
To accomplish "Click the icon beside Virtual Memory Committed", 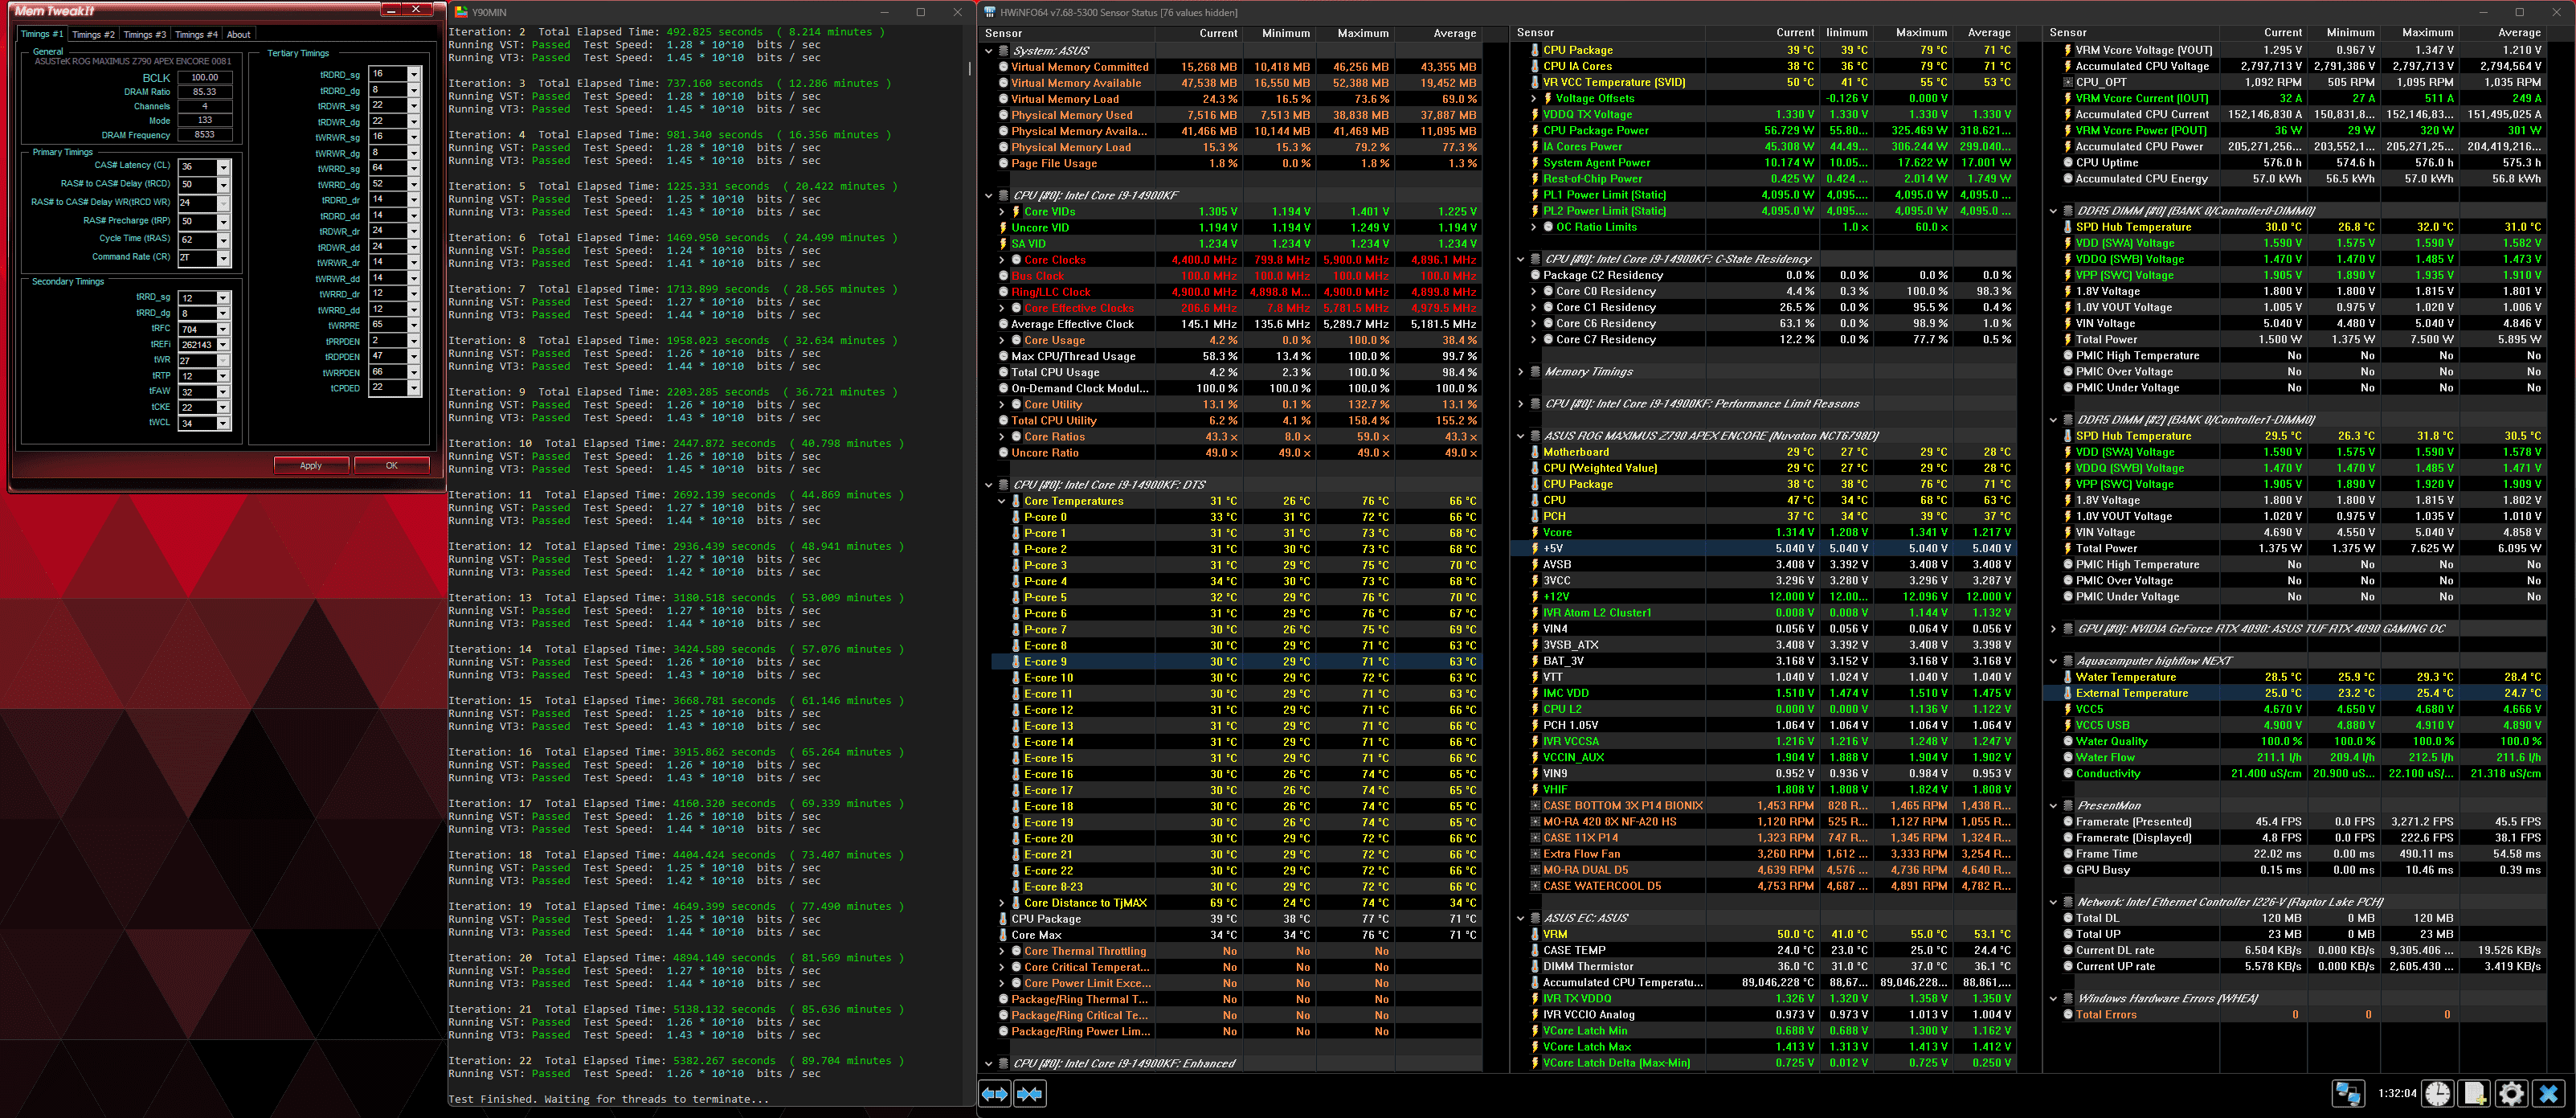I will pos(1003,67).
